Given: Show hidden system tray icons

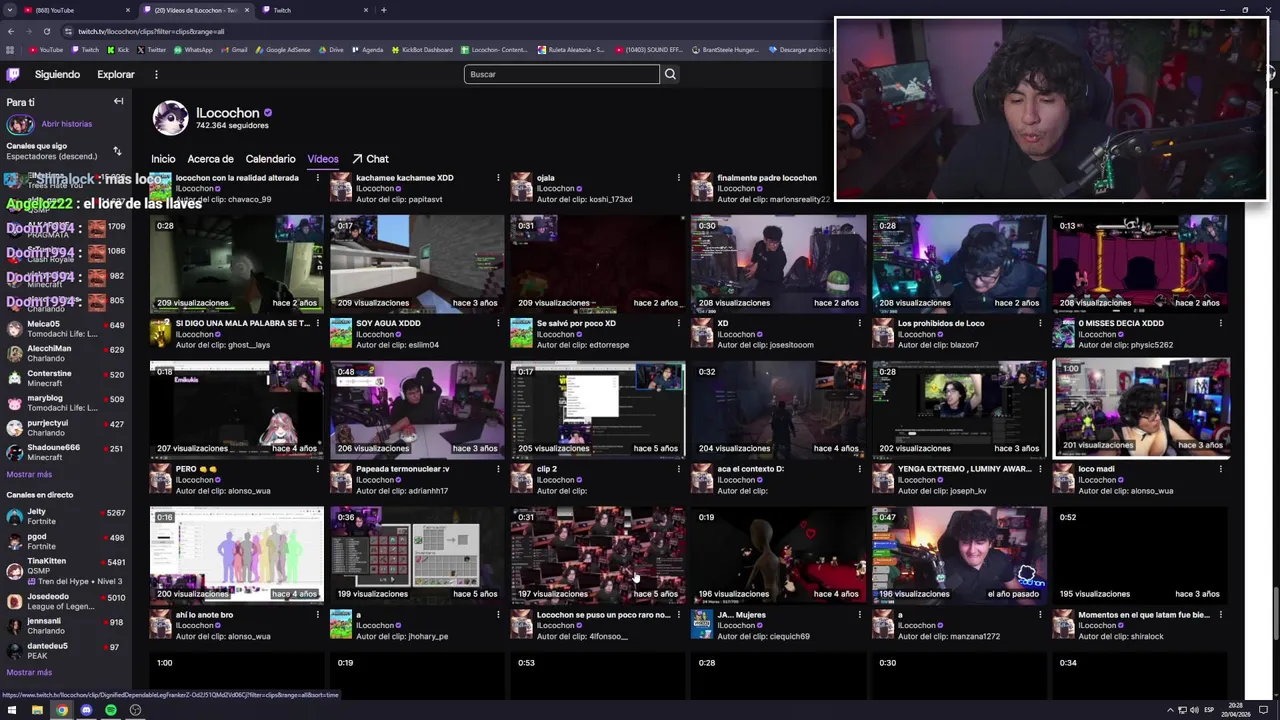Looking at the screenshot, I should pos(1170,710).
